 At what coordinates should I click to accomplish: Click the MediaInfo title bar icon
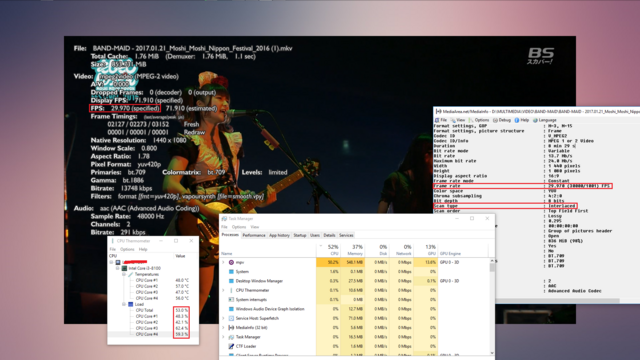click(x=438, y=111)
